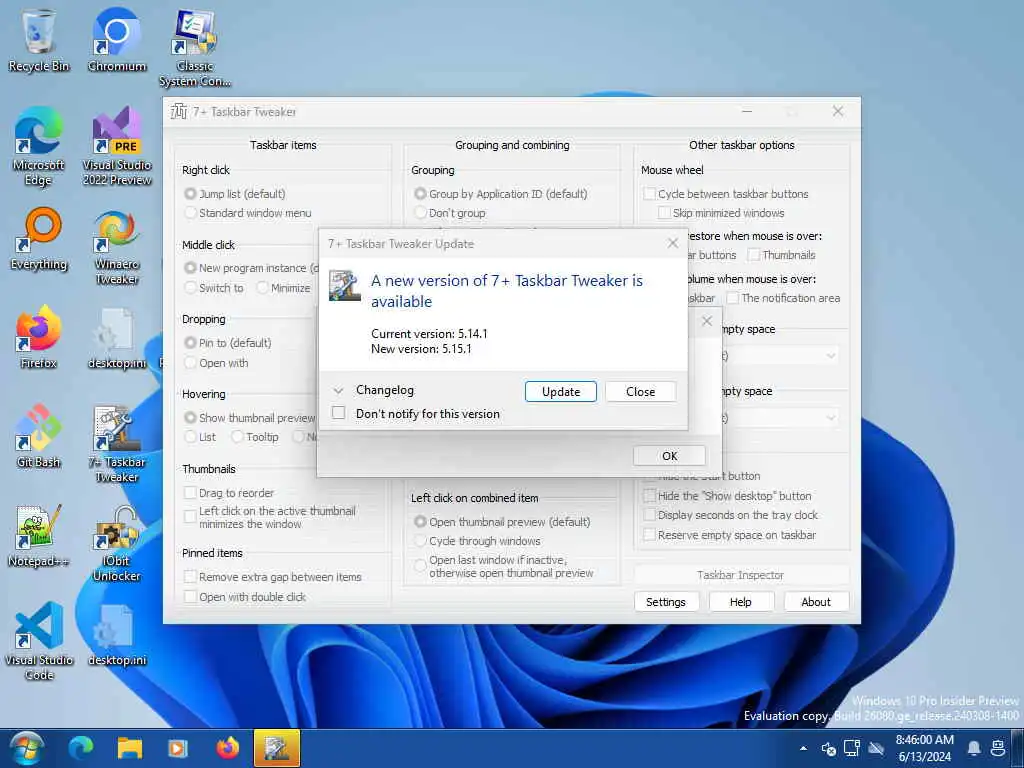Enable 'The notification area' volume checkbox
Image resolution: width=1024 pixels, height=768 pixels.
[733, 298]
